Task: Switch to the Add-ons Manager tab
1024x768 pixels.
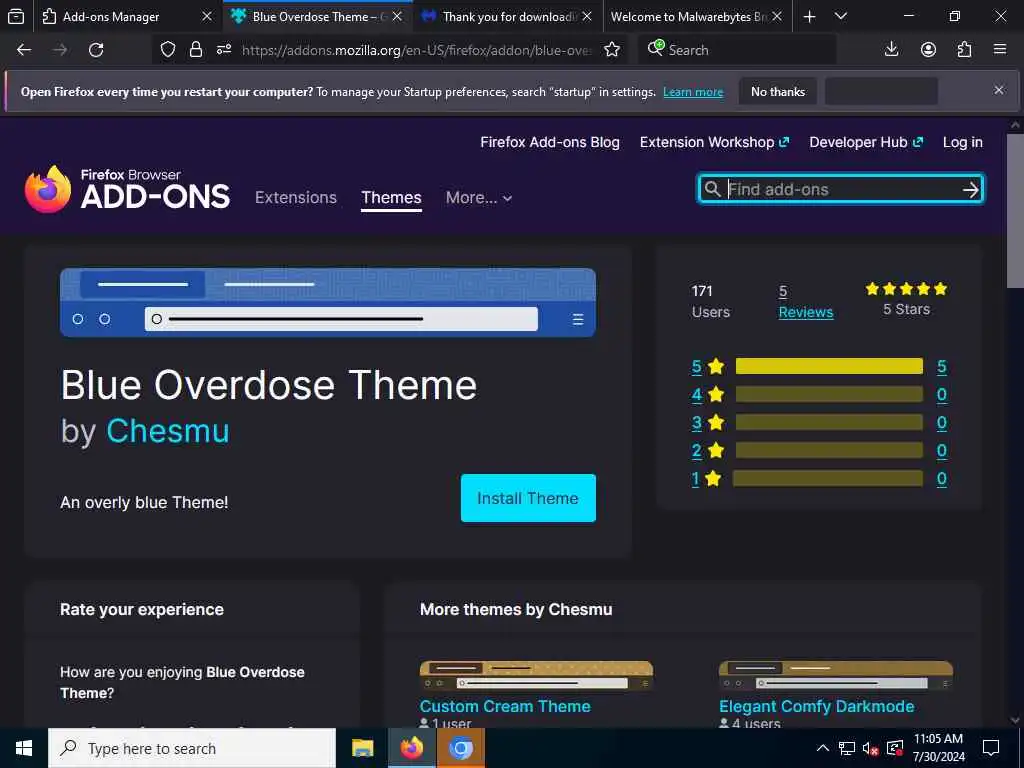Action: (x=110, y=17)
